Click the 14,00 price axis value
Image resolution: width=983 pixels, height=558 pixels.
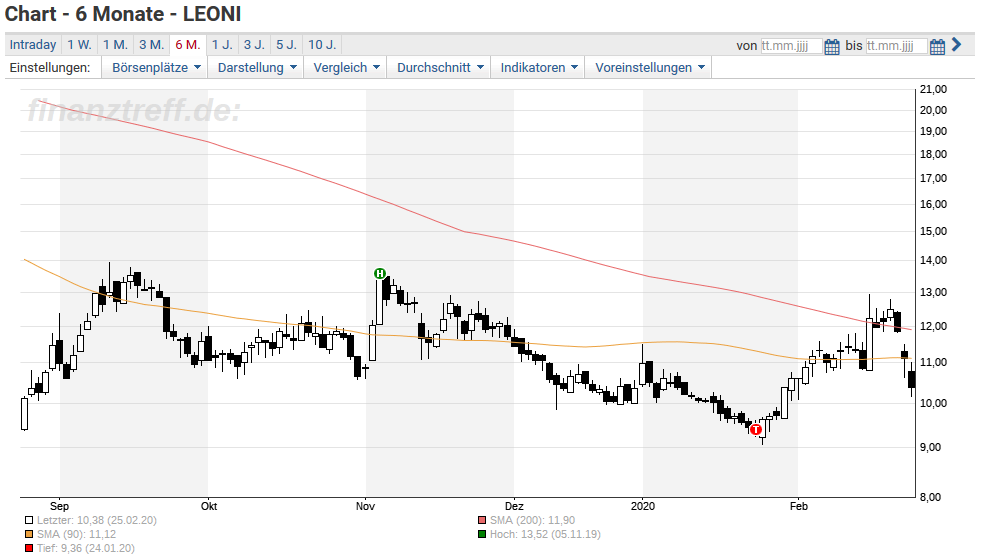coord(933,260)
